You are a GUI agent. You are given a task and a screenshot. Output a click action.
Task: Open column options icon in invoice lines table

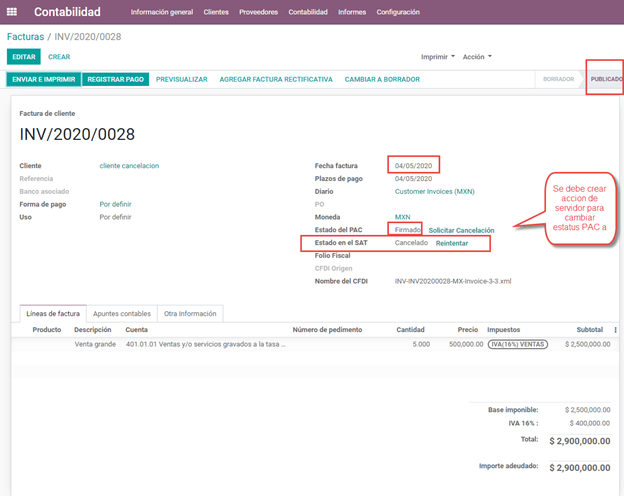pyautogui.click(x=614, y=329)
